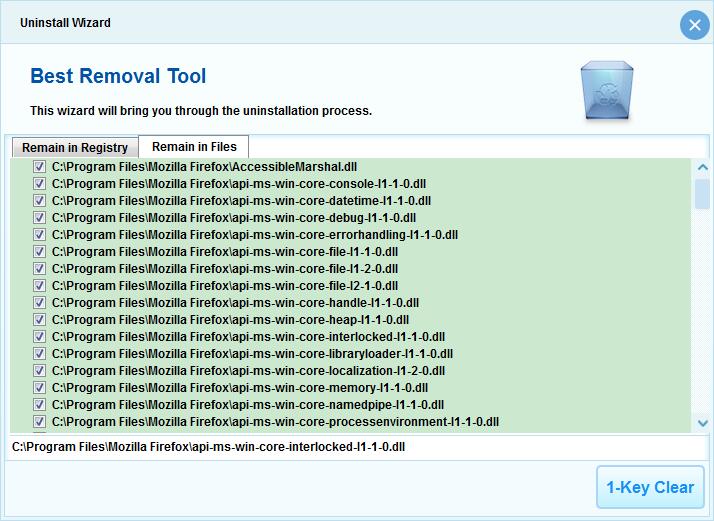Viewport: 714px width, 521px height.
Task: Click the selected path field below the list
Action: click(x=357, y=447)
